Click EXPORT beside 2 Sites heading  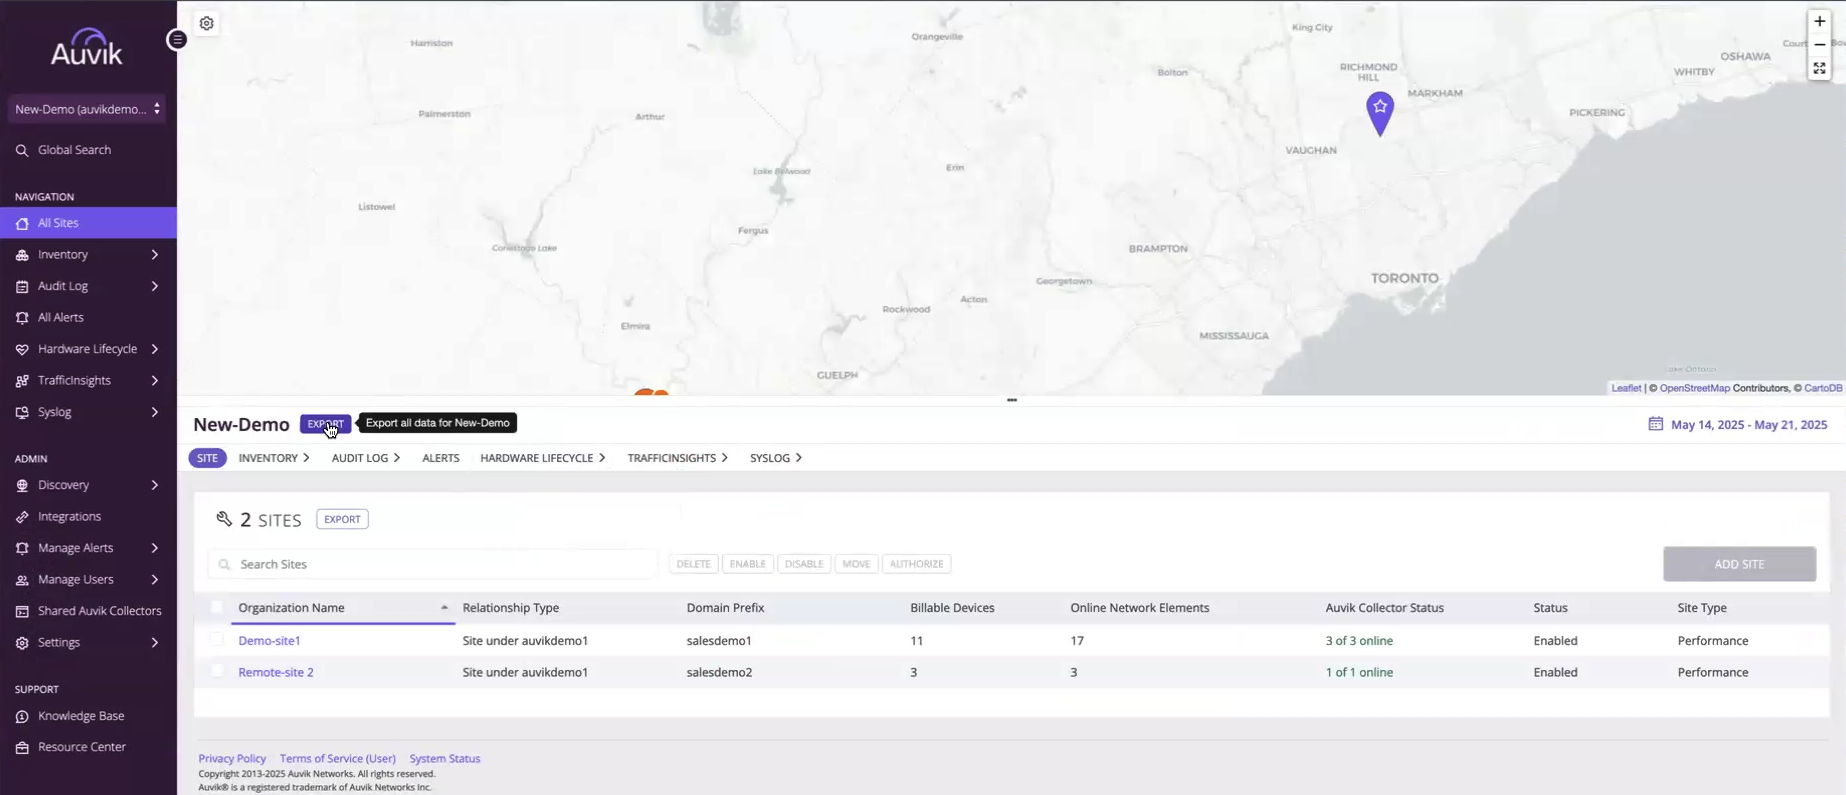click(342, 519)
